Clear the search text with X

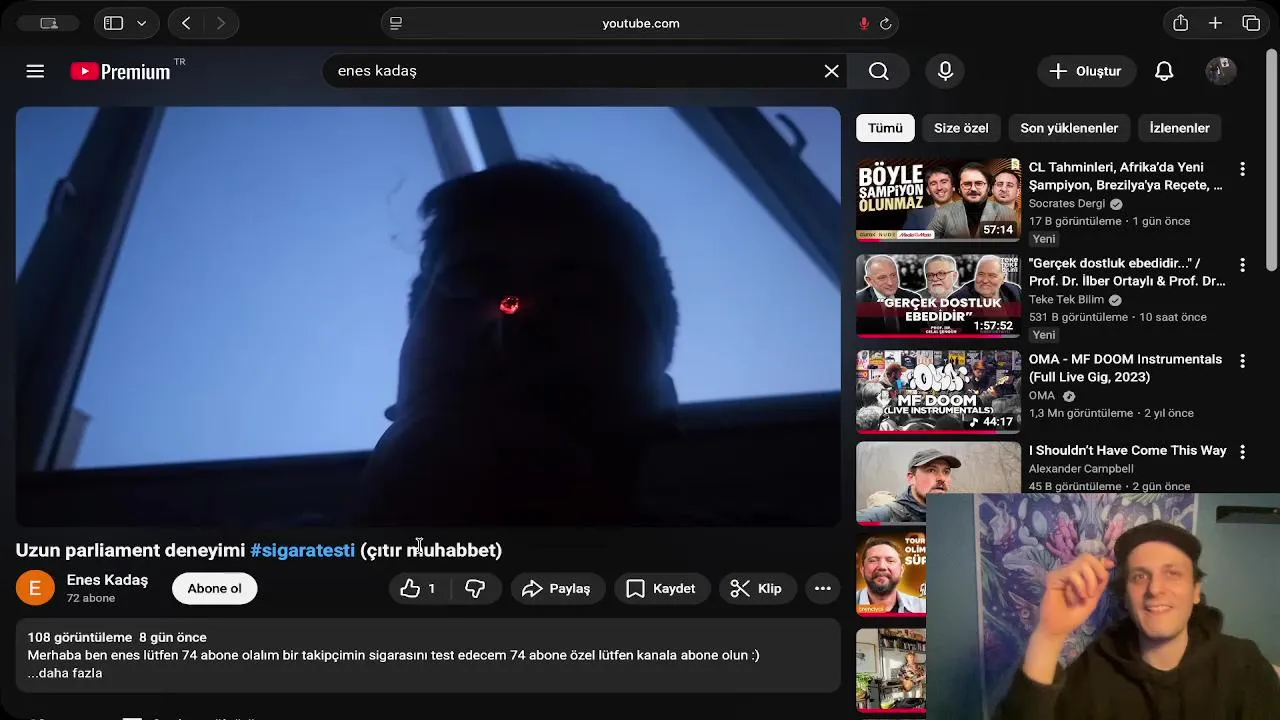[x=831, y=71]
